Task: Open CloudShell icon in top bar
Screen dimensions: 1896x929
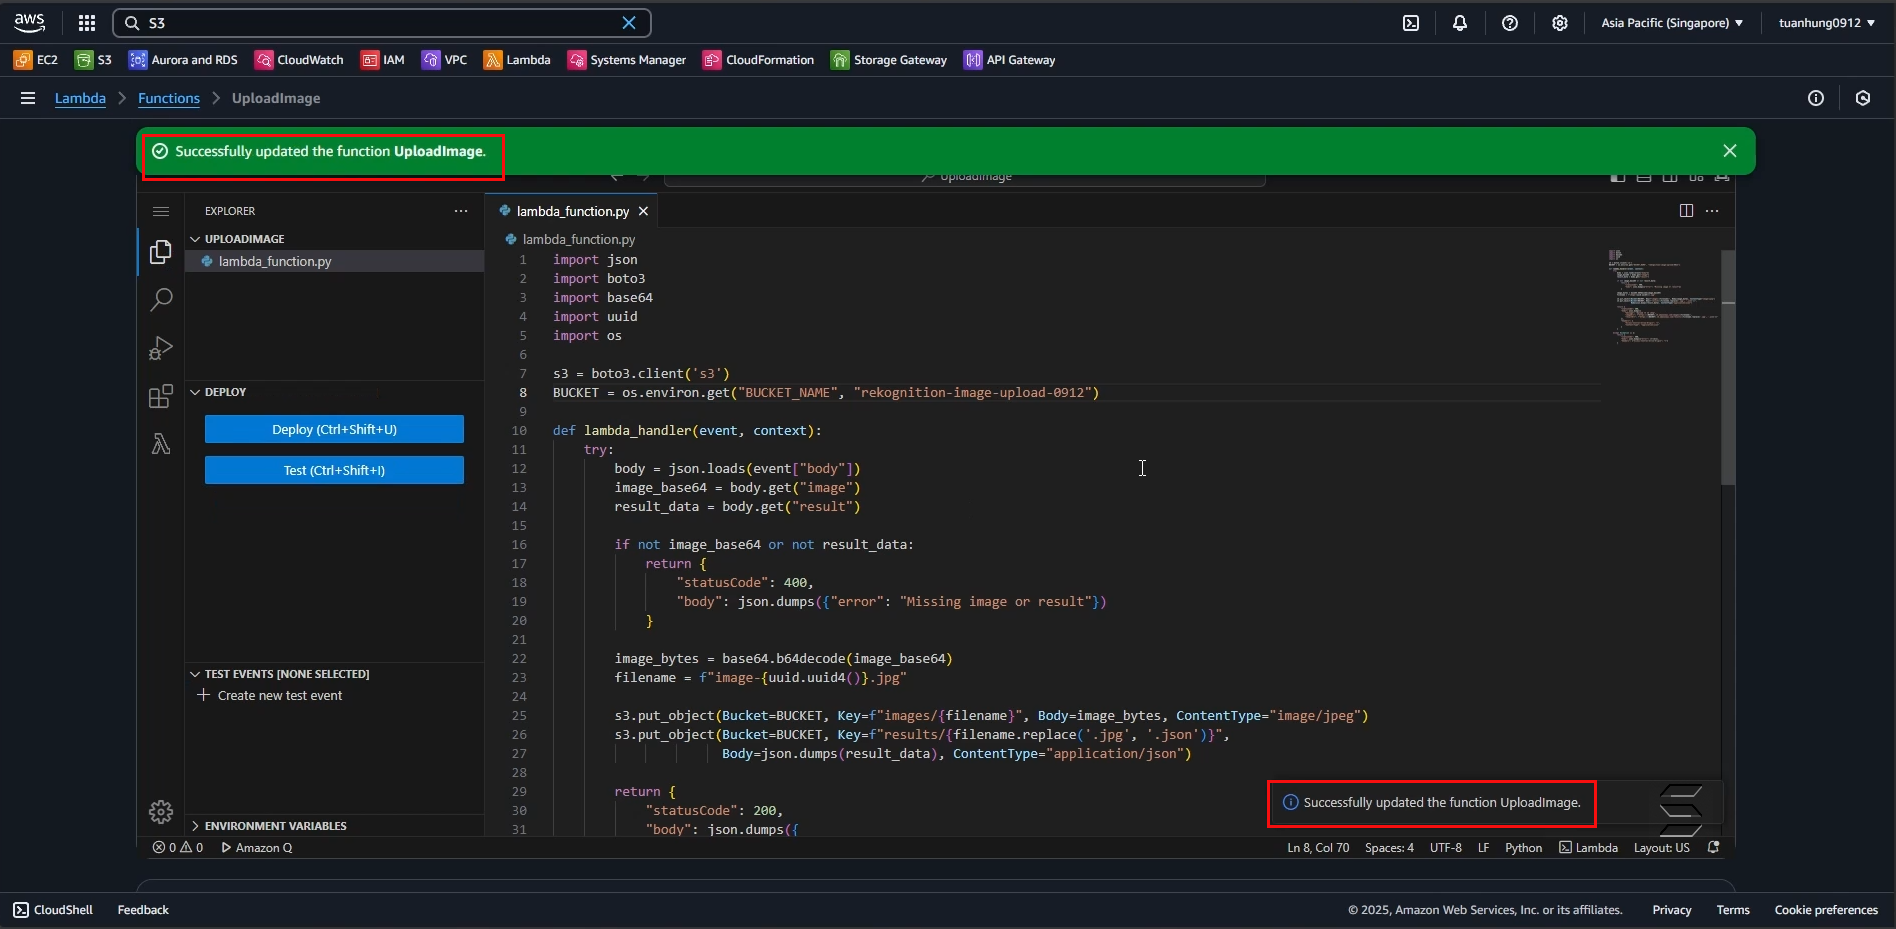Action: pyautogui.click(x=1411, y=23)
